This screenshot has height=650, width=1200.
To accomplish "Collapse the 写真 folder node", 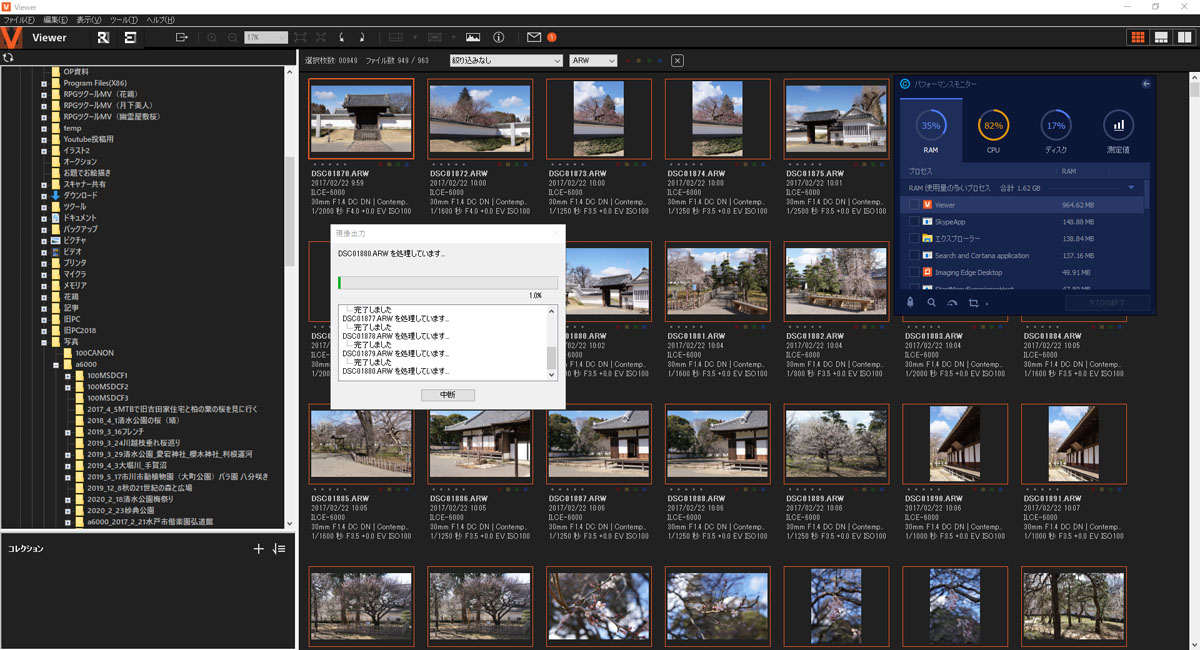I will pyautogui.click(x=44, y=341).
